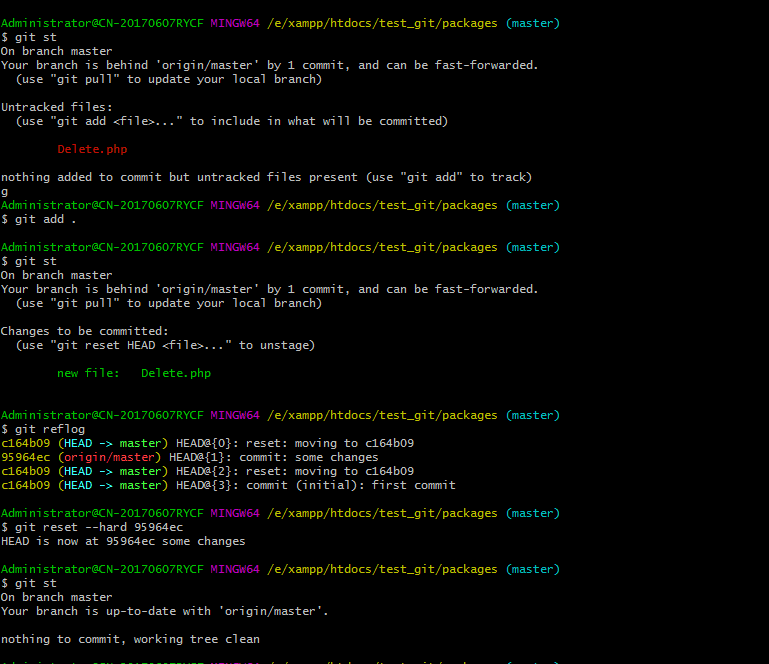Screen dimensions: 769x664
Task: Click 'HEAD is now at 95964ec some changes'
Action: pyautogui.click(x=123, y=541)
